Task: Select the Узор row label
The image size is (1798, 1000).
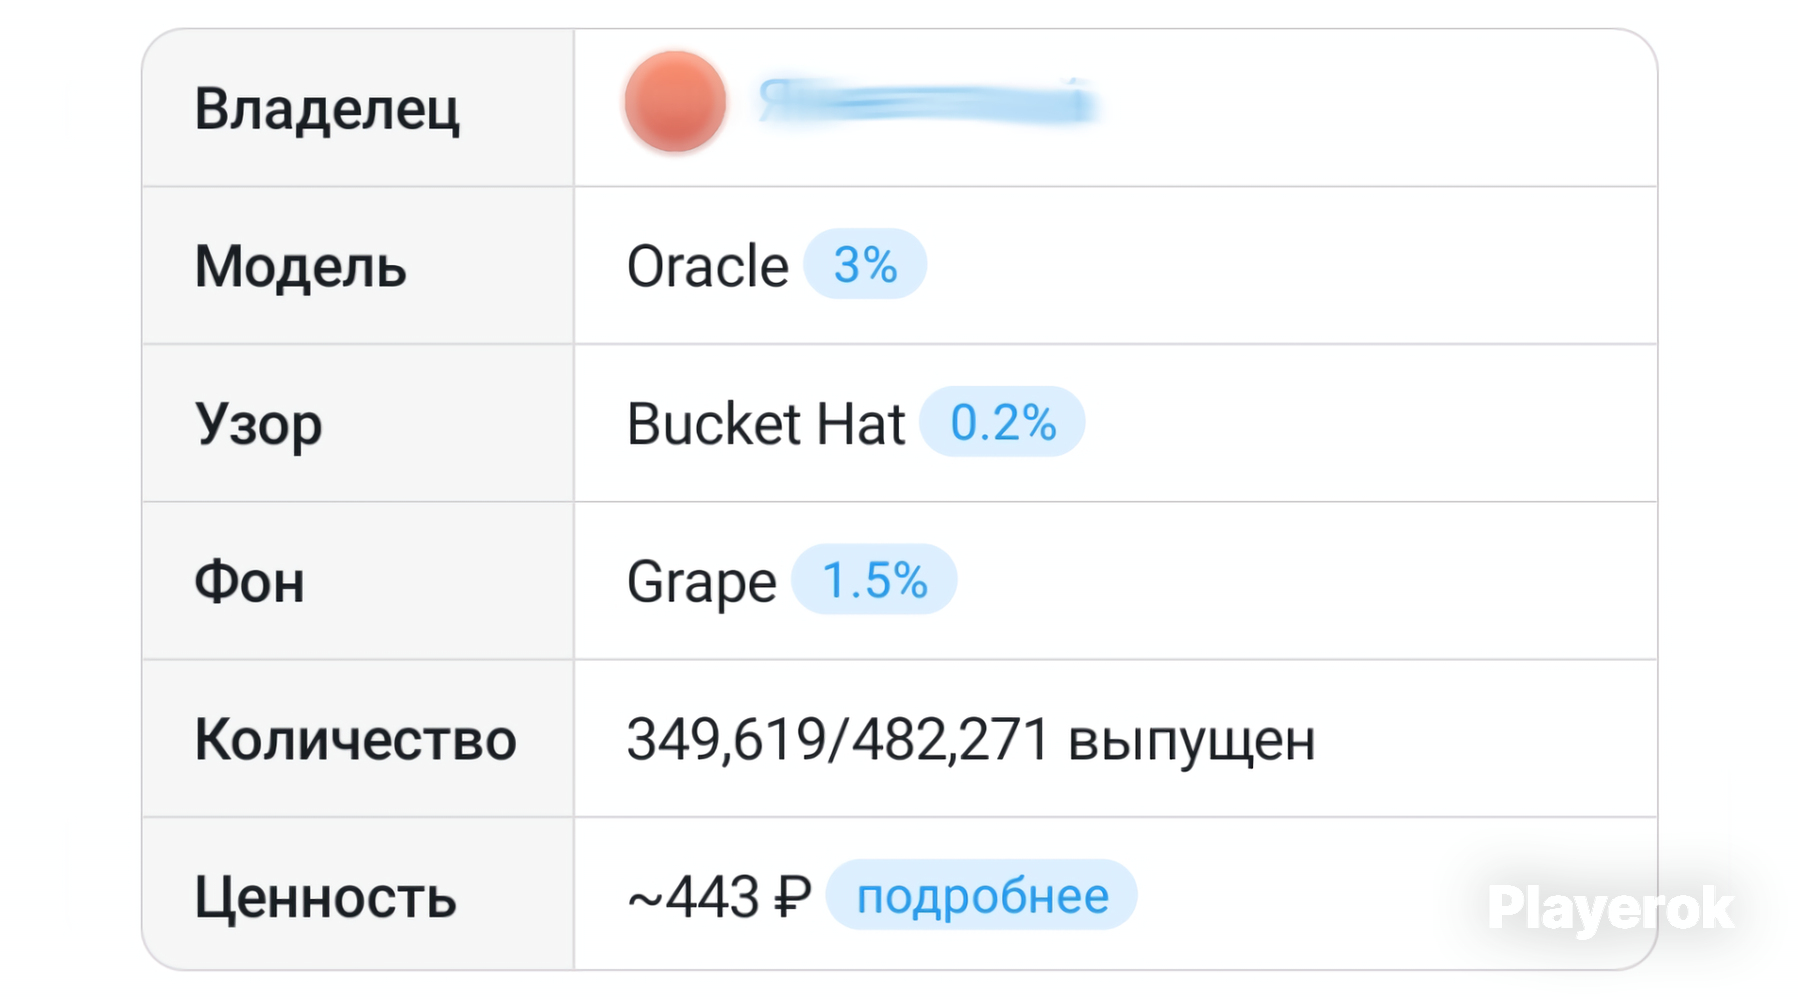Action: (258, 425)
